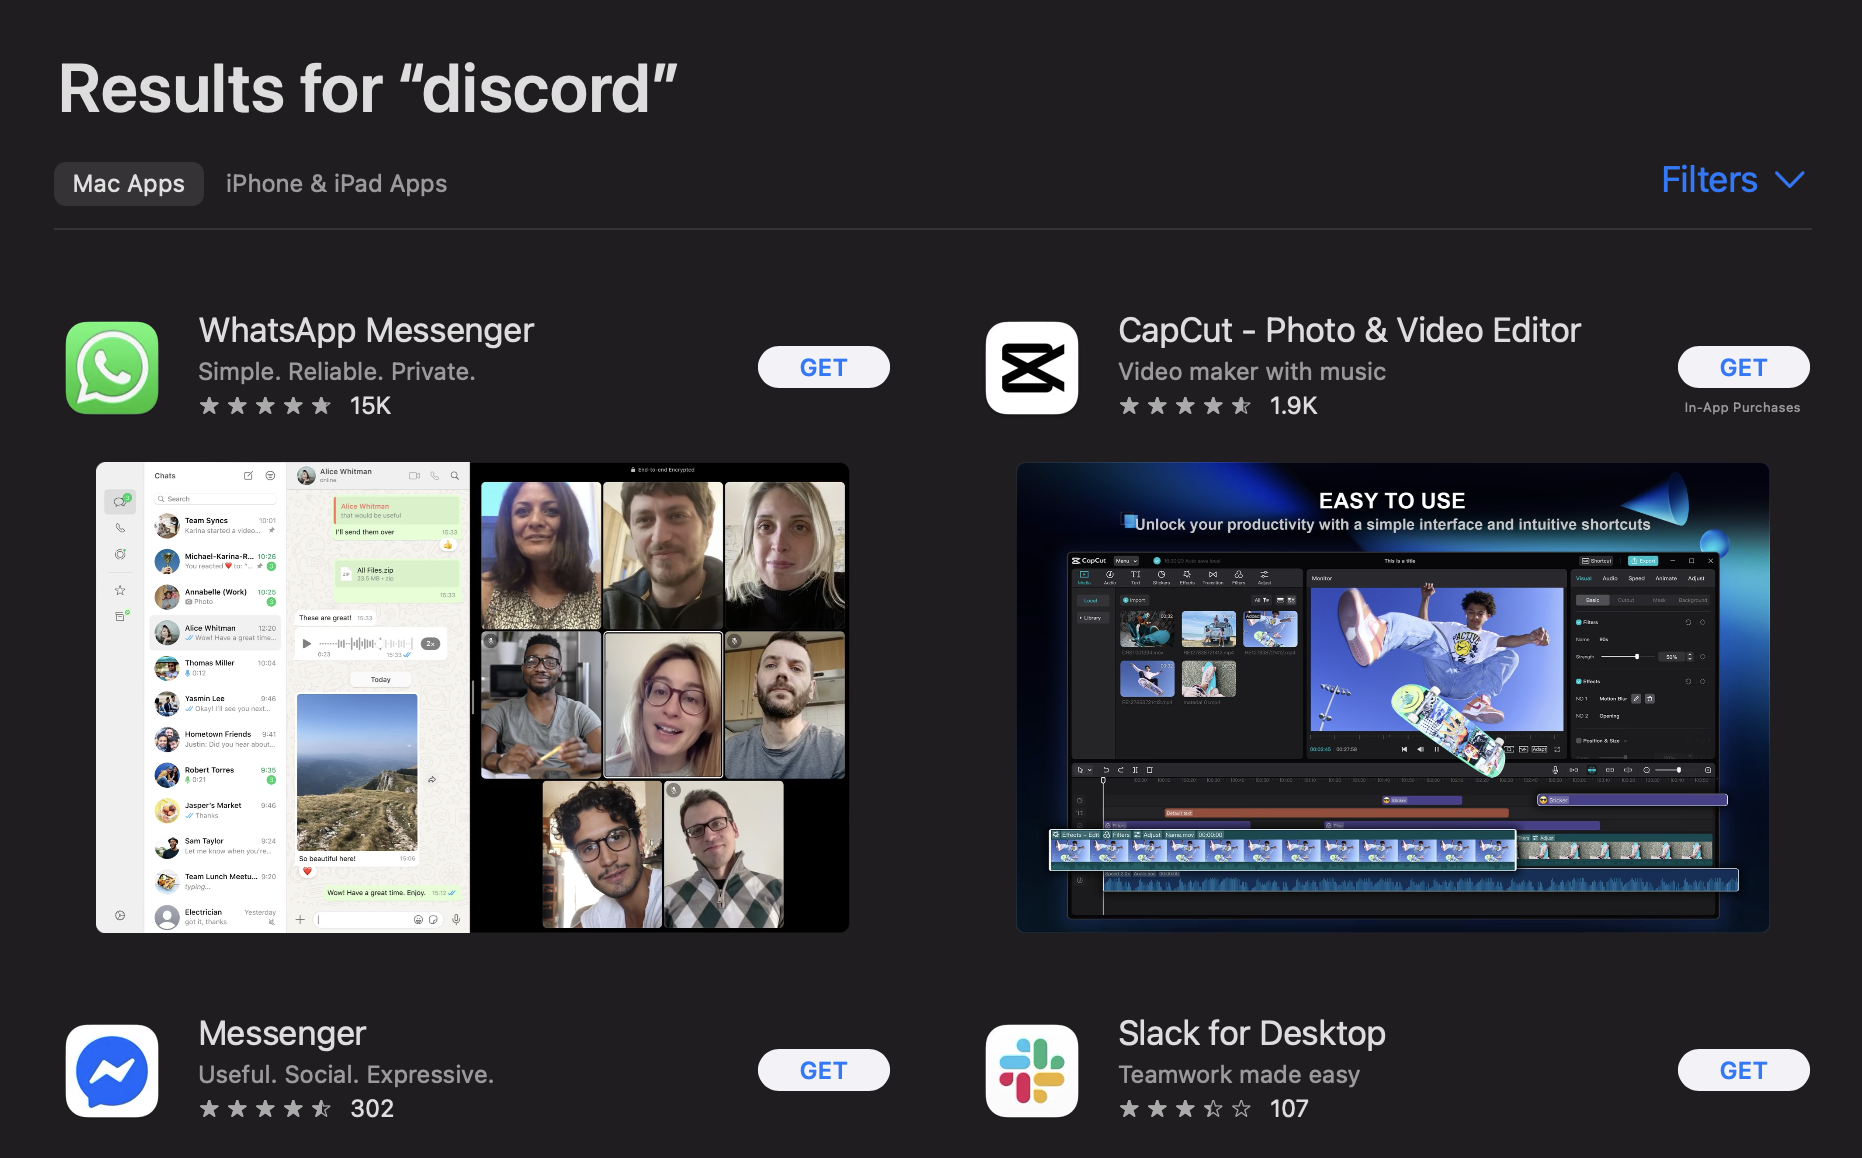1862x1158 pixels.
Task: Get the WhatsApp Messenger app
Action: (x=824, y=367)
